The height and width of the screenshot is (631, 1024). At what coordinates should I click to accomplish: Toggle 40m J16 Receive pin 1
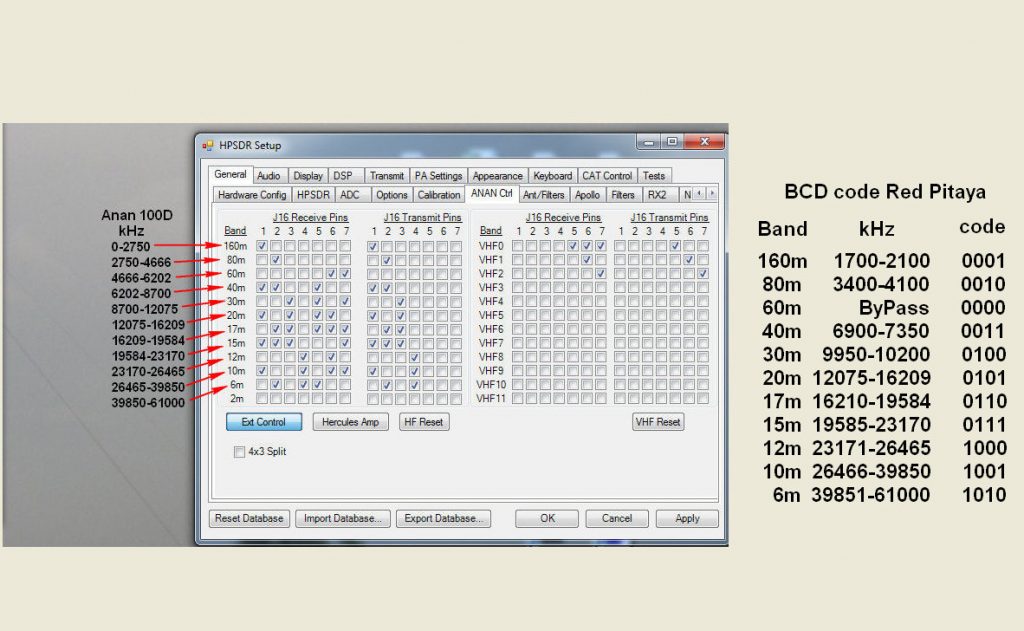tap(262, 287)
